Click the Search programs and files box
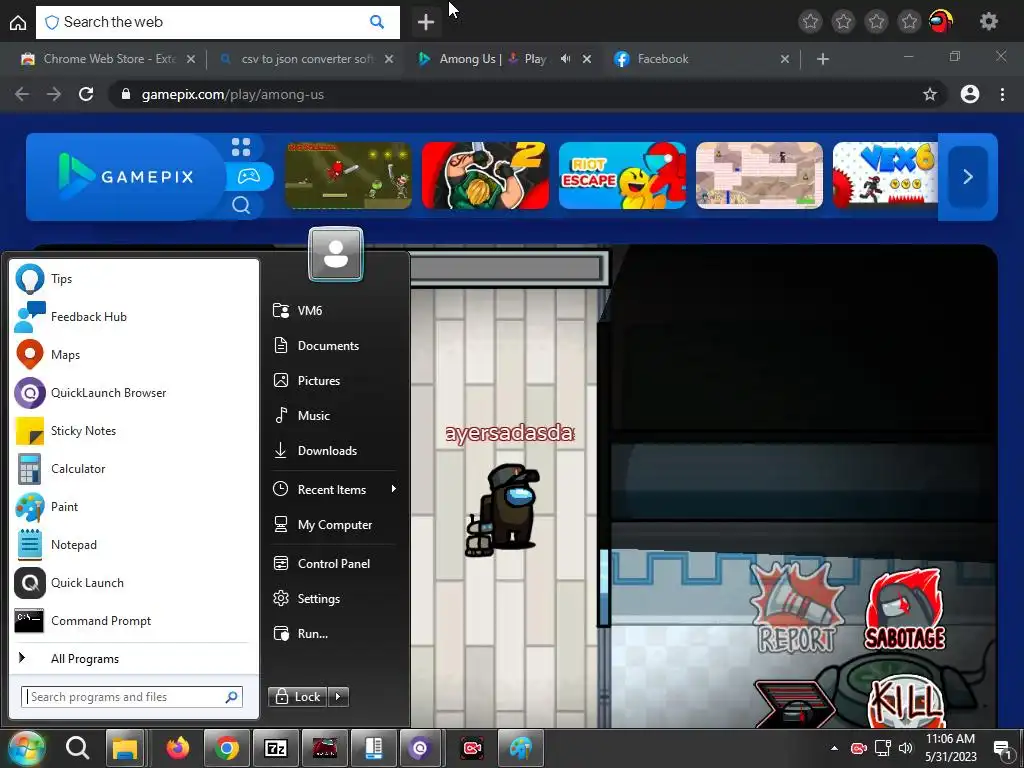 tap(132, 697)
